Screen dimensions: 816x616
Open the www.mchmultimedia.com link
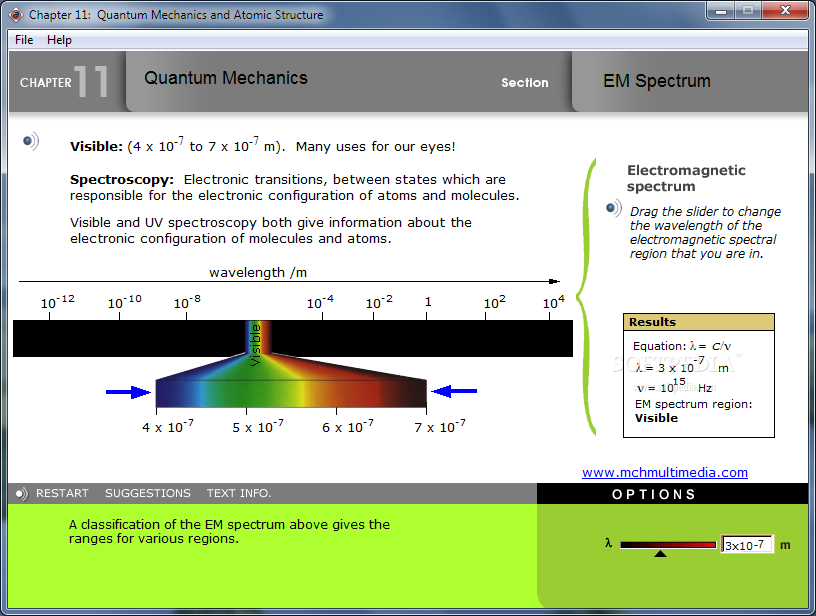click(x=665, y=472)
